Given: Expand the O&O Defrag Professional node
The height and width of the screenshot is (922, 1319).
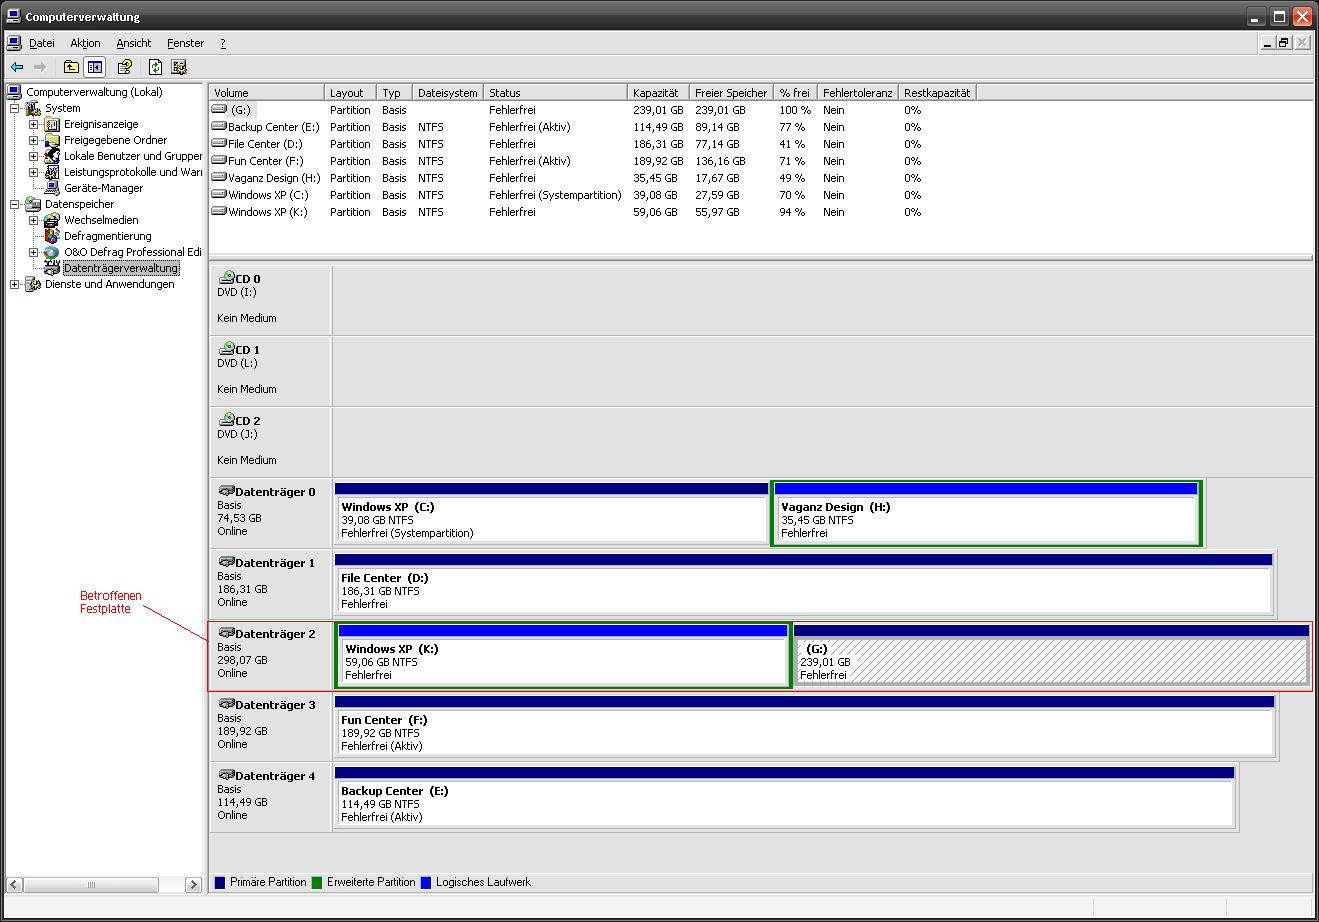Looking at the screenshot, I should [x=34, y=252].
